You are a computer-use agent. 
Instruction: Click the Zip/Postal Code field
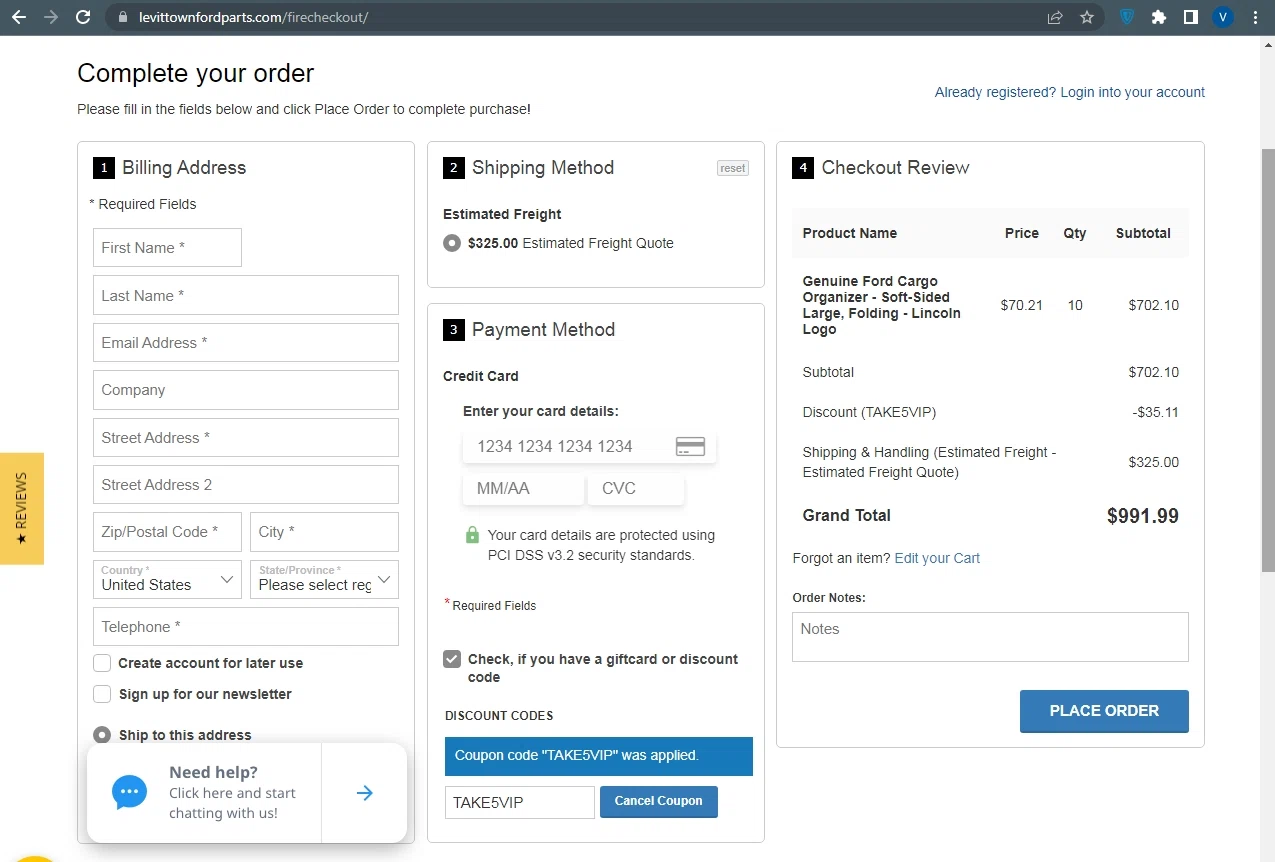[x=168, y=532]
